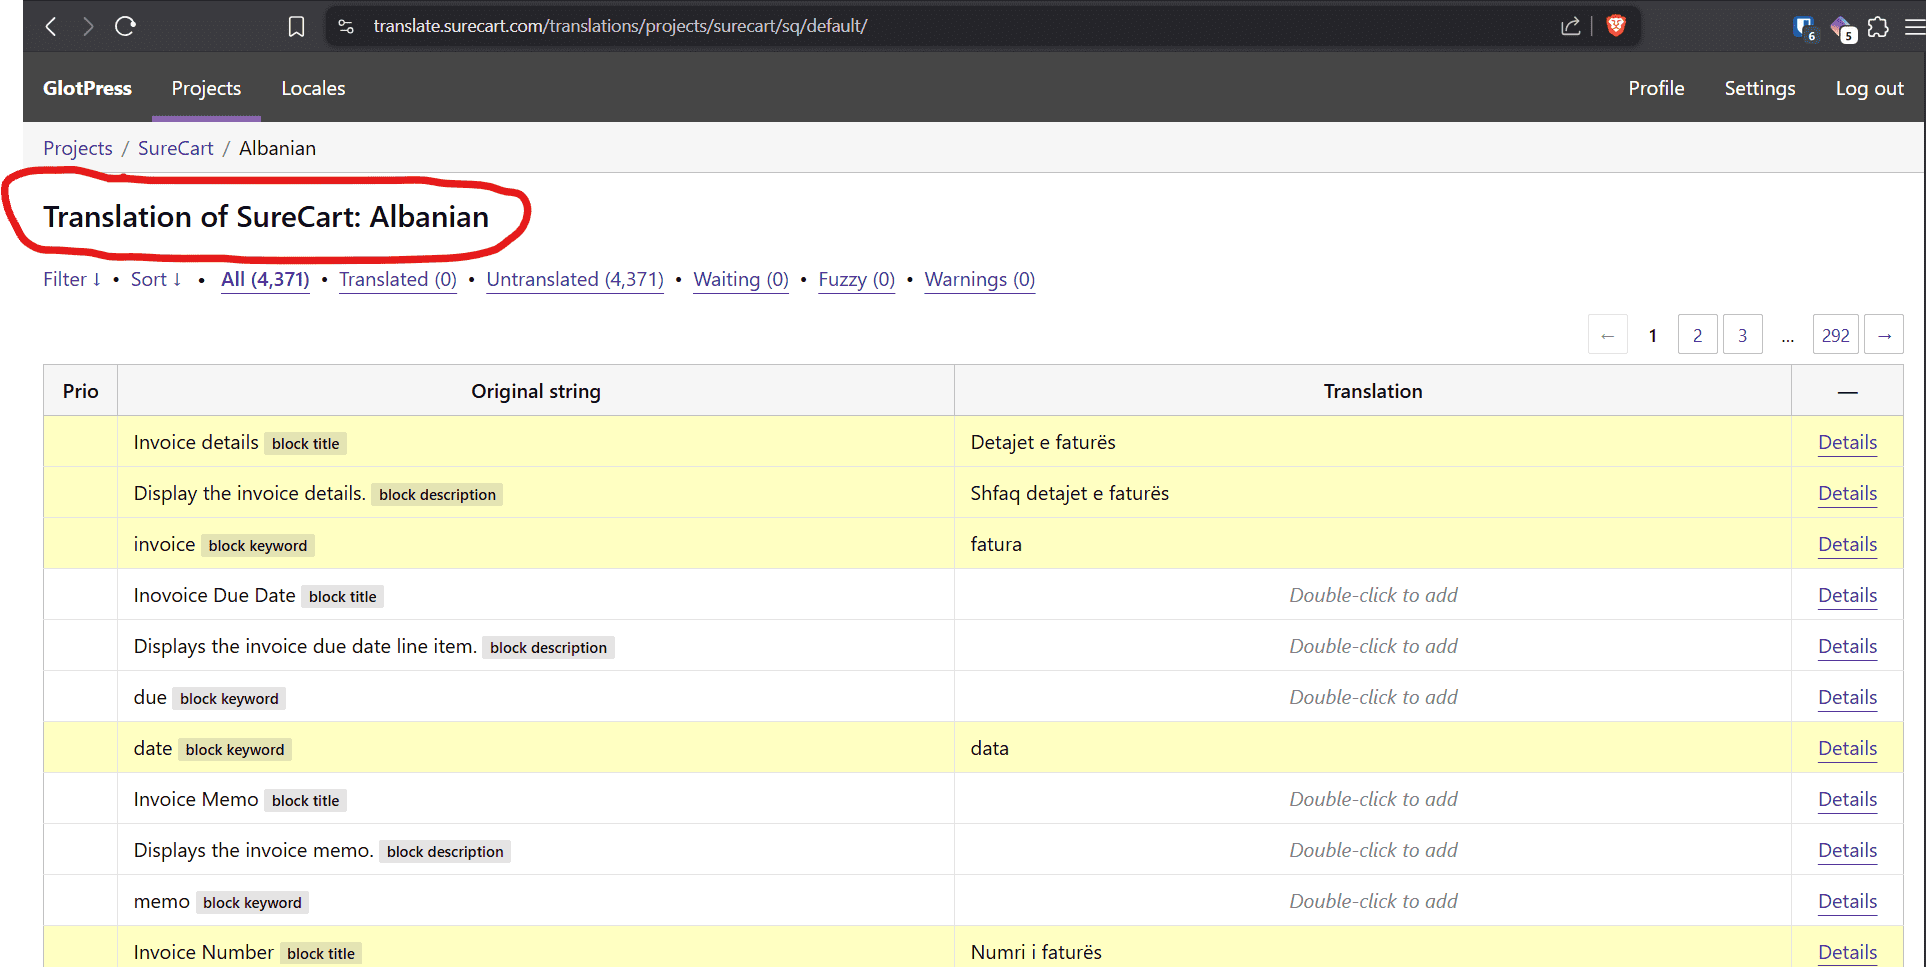Viewport: 1926px width, 967px height.
Task: Share the page via the share icon
Action: click(1570, 26)
